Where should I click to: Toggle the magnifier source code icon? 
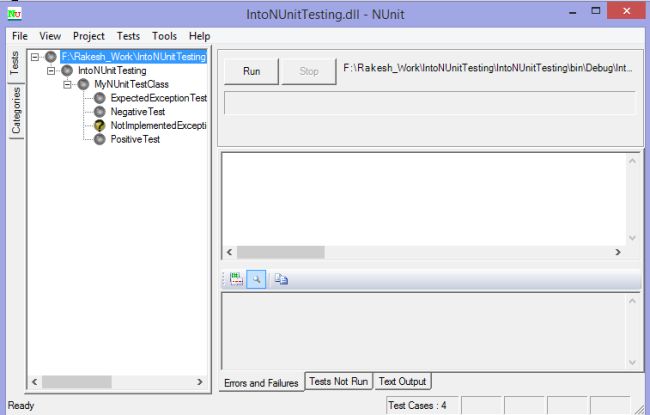256,279
